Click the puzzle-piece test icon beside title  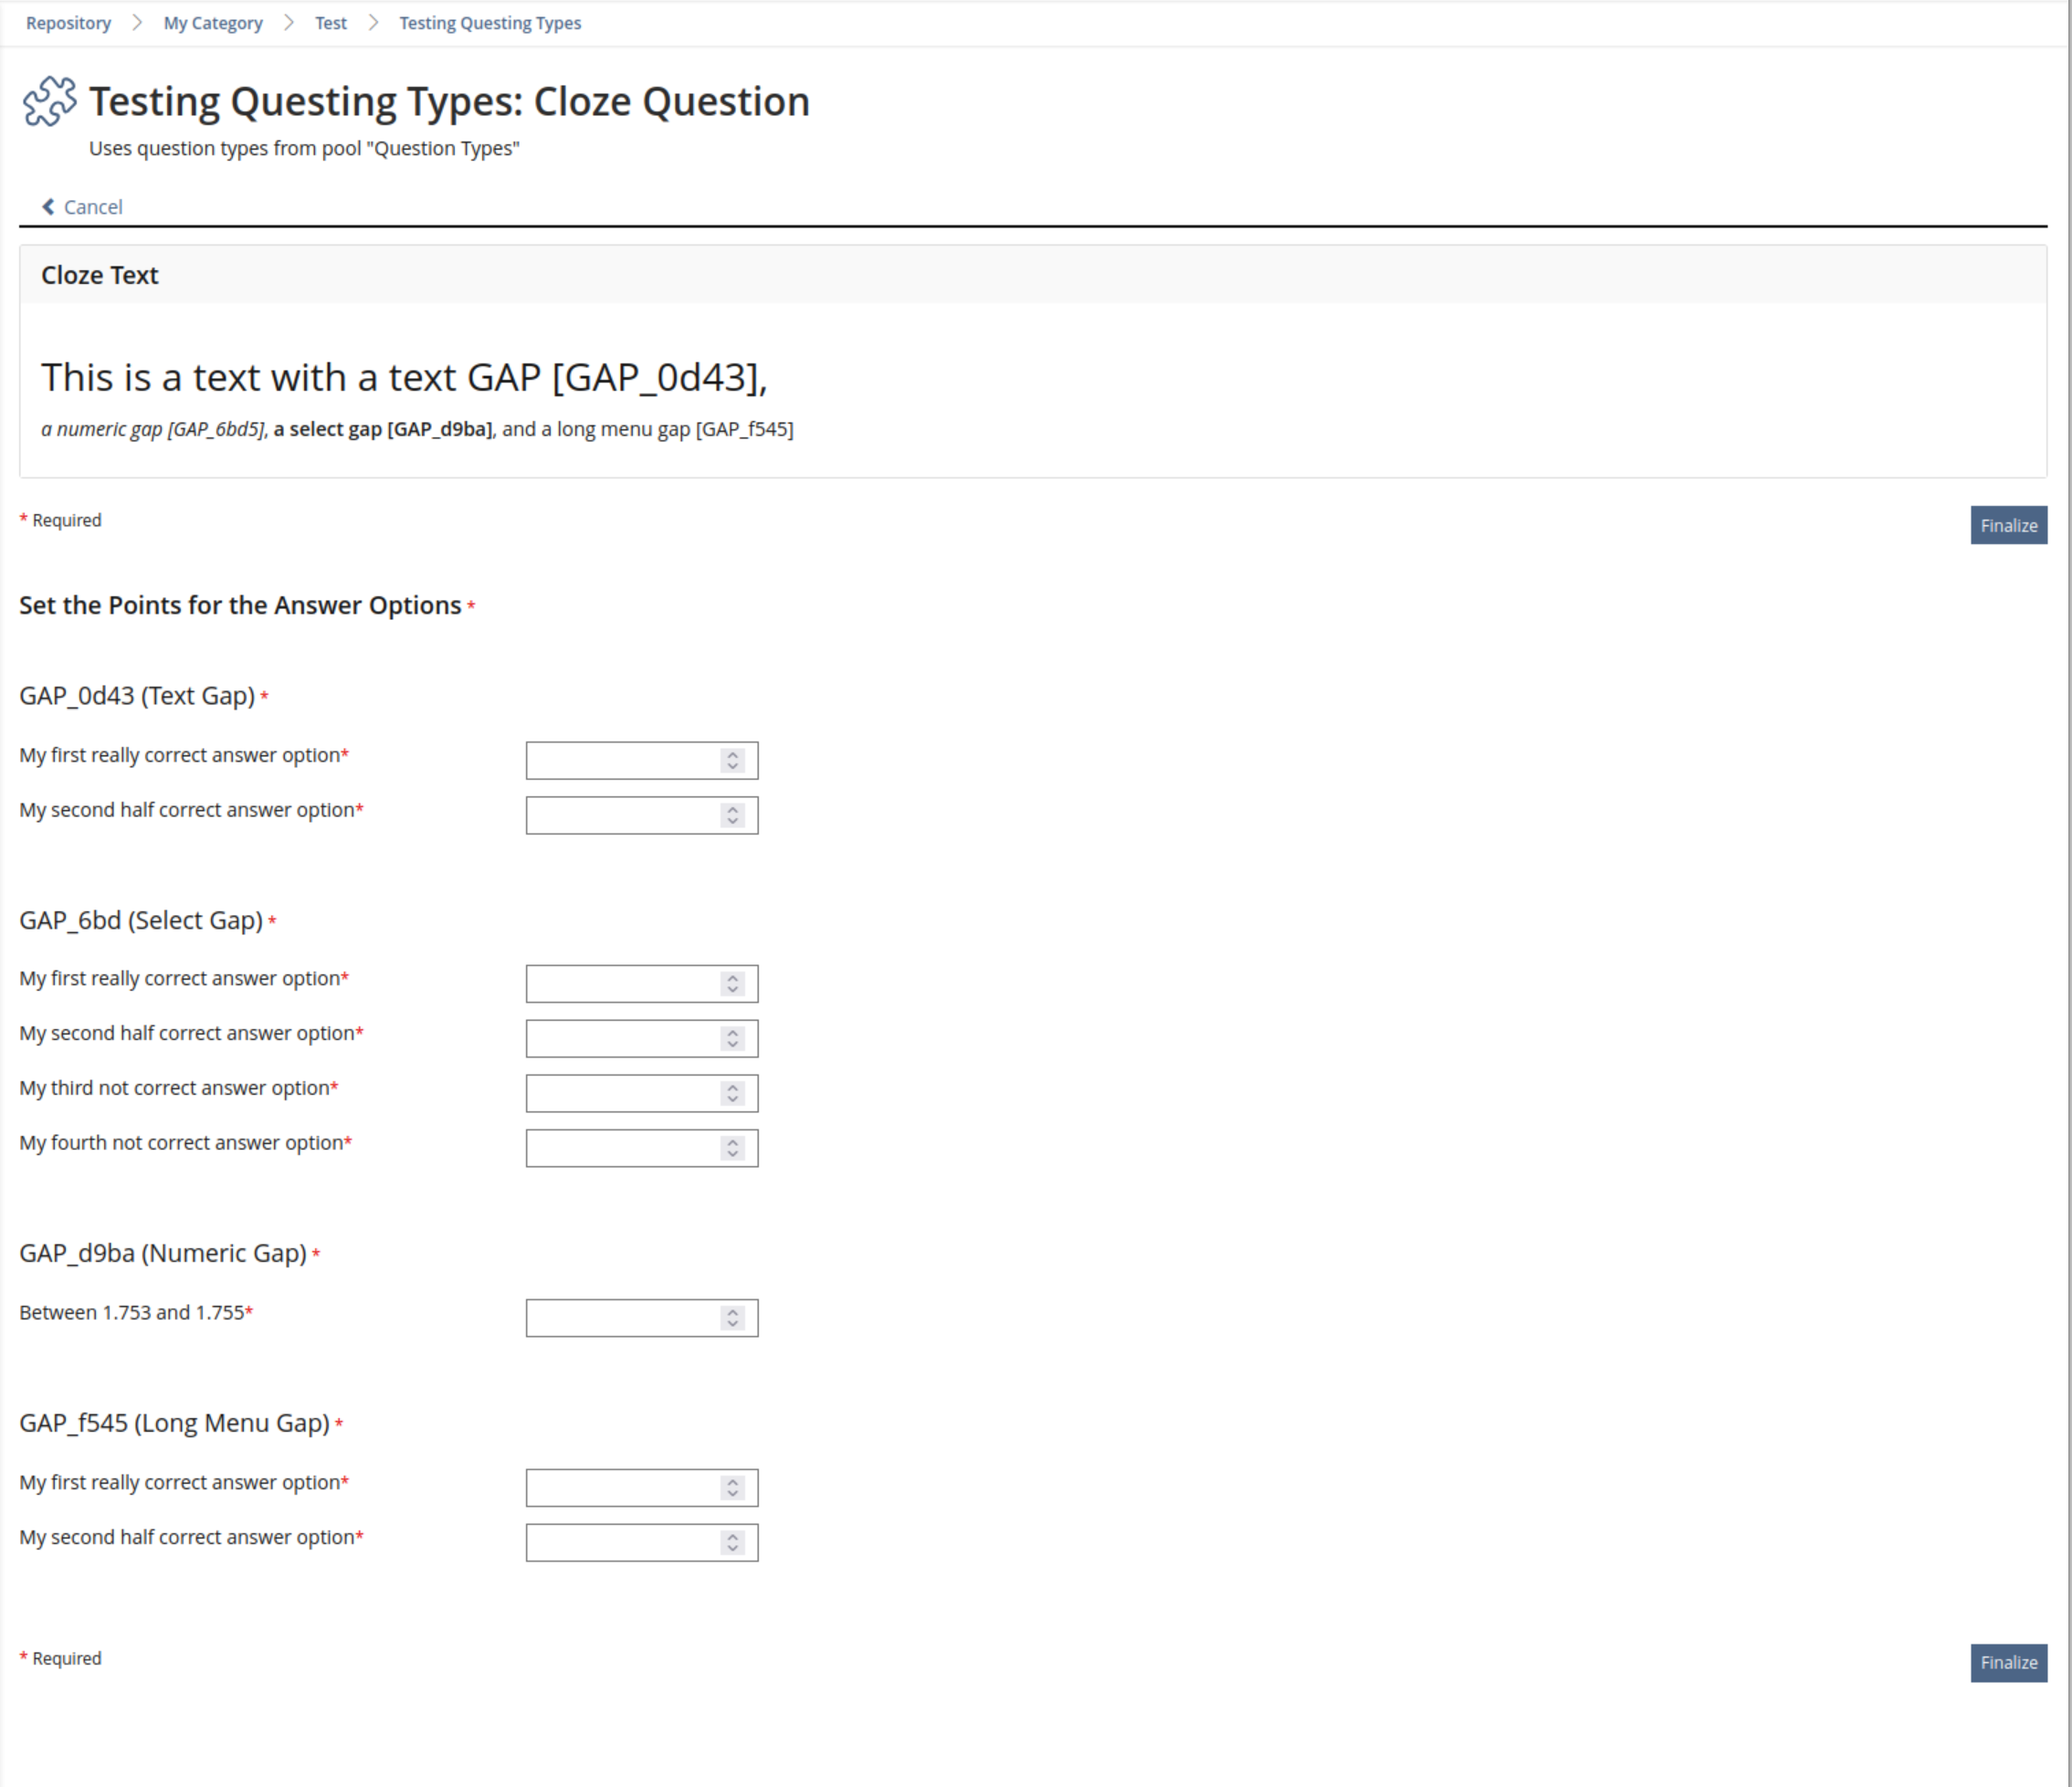49,101
